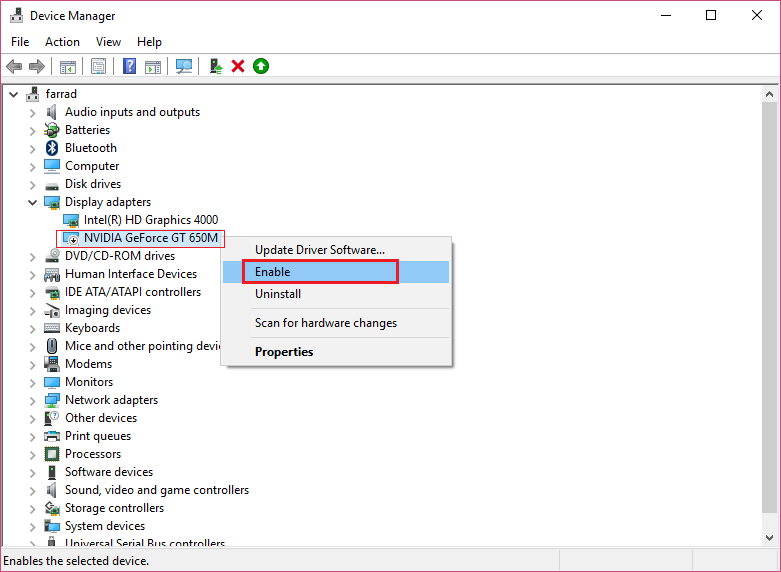Screen dimensions: 781x572
Task: Maximize the Device Manager window
Action: 711,15
